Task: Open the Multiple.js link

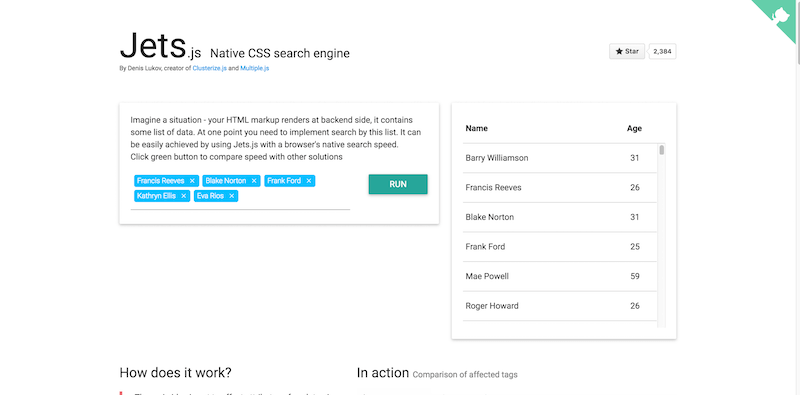Action: point(255,68)
